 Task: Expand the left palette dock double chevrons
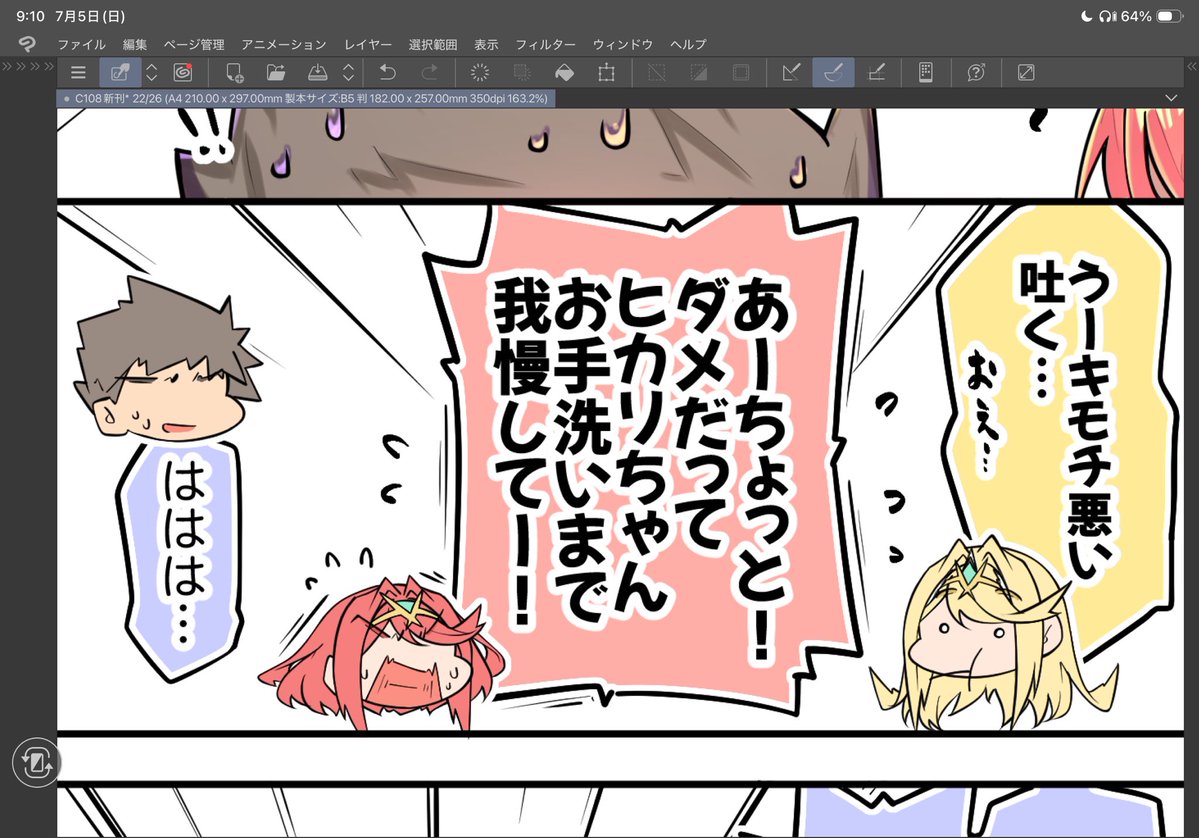28,67
